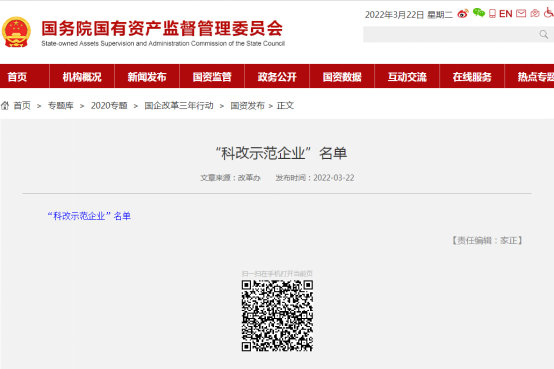Open 首页 in the red navigation bar
This screenshot has width=554, height=369.
click(x=17, y=77)
